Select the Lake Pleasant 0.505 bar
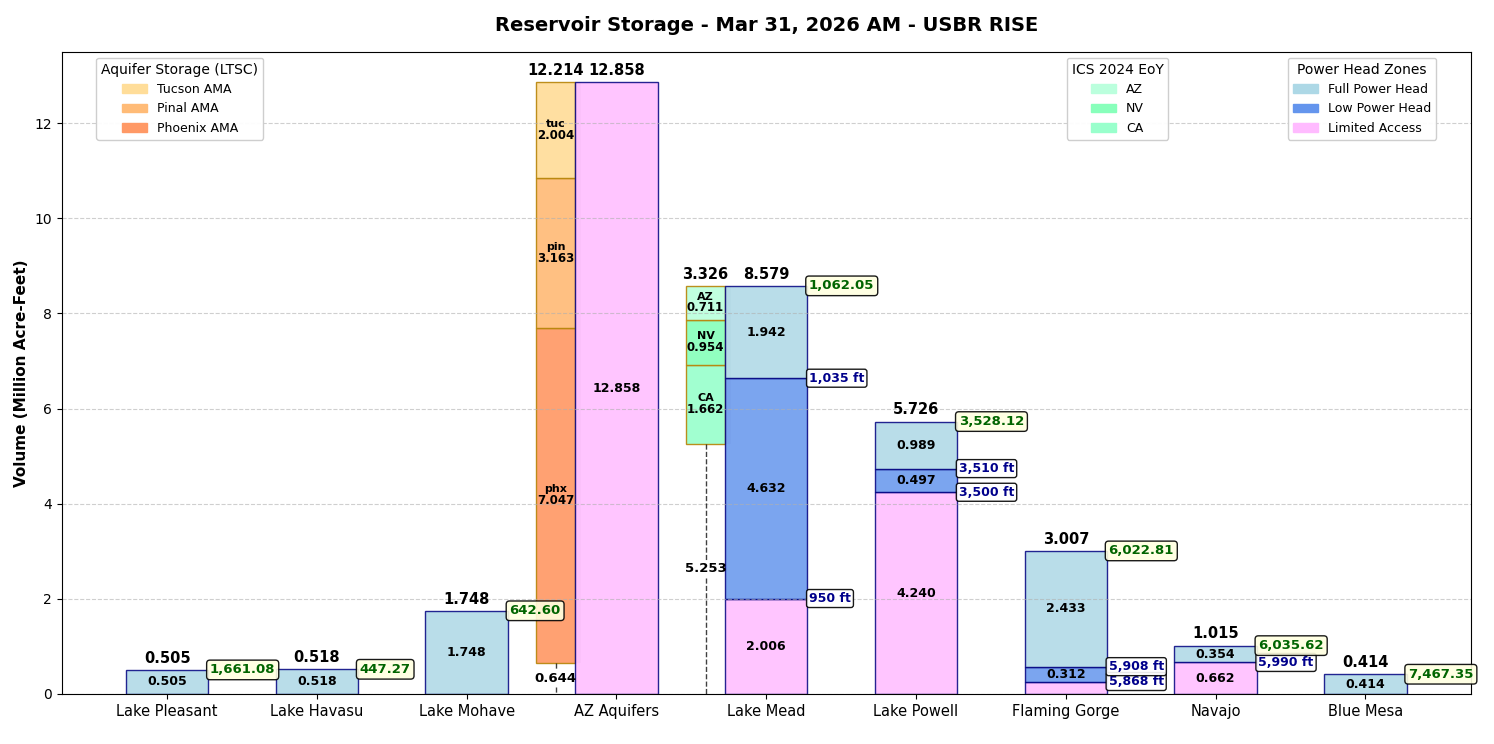The height and width of the screenshot is (744, 1494). (x=167, y=682)
